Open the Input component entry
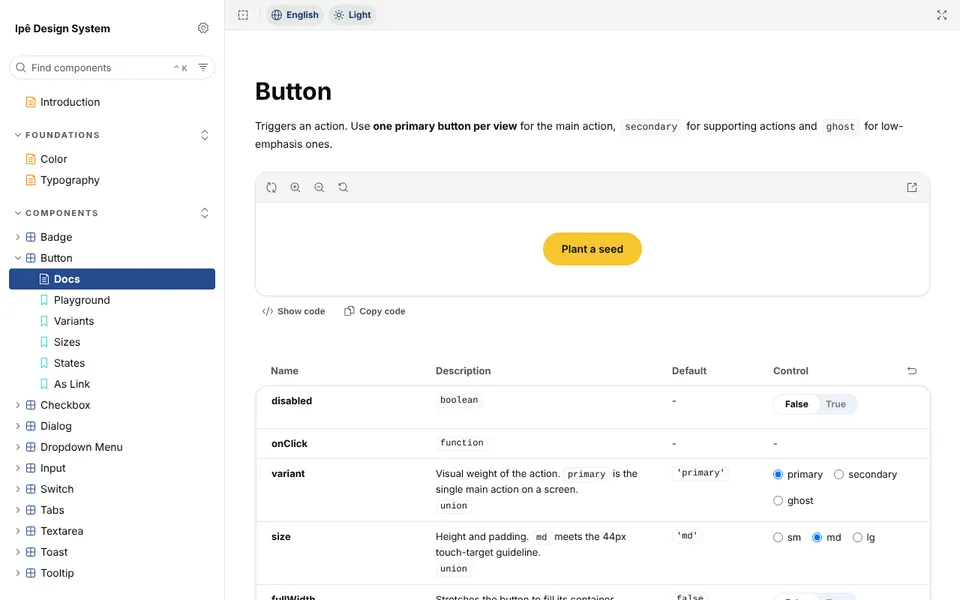The height and width of the screenshot is (600, 960). coord(112,468)
